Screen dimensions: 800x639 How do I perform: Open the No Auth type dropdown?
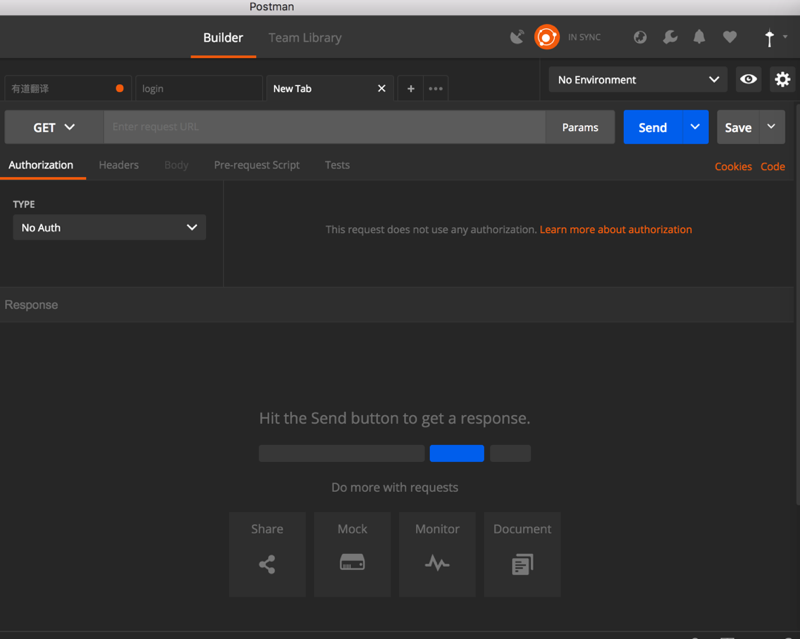point(109,227)
